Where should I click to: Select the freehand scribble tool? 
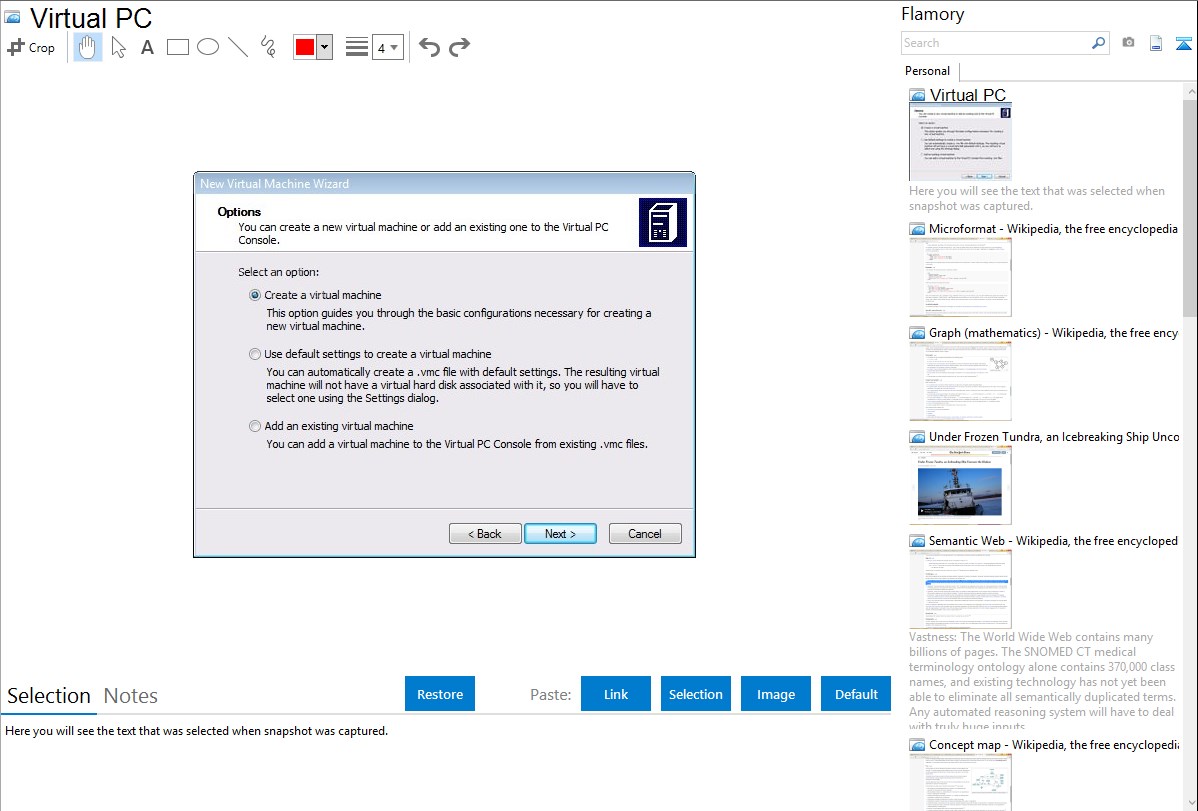pos(268,47)
